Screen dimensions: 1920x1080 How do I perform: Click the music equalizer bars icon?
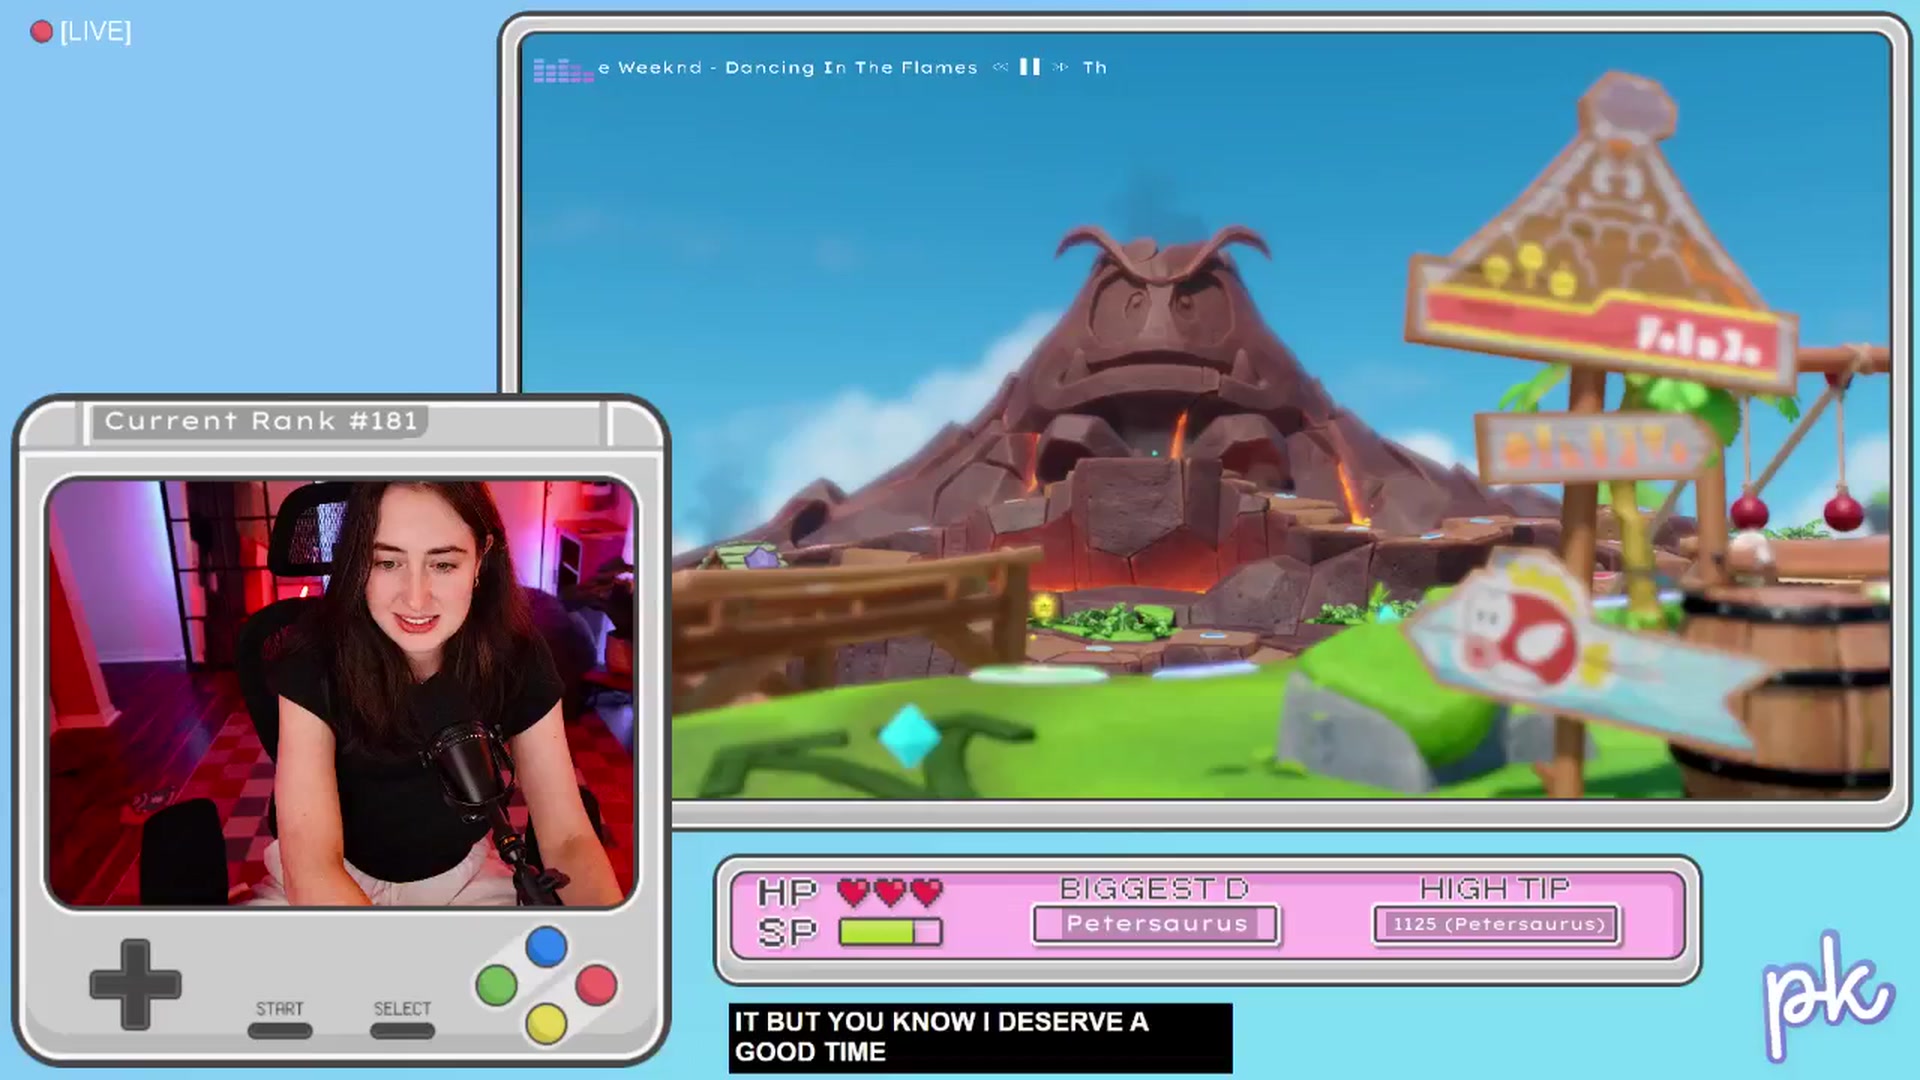563,70
